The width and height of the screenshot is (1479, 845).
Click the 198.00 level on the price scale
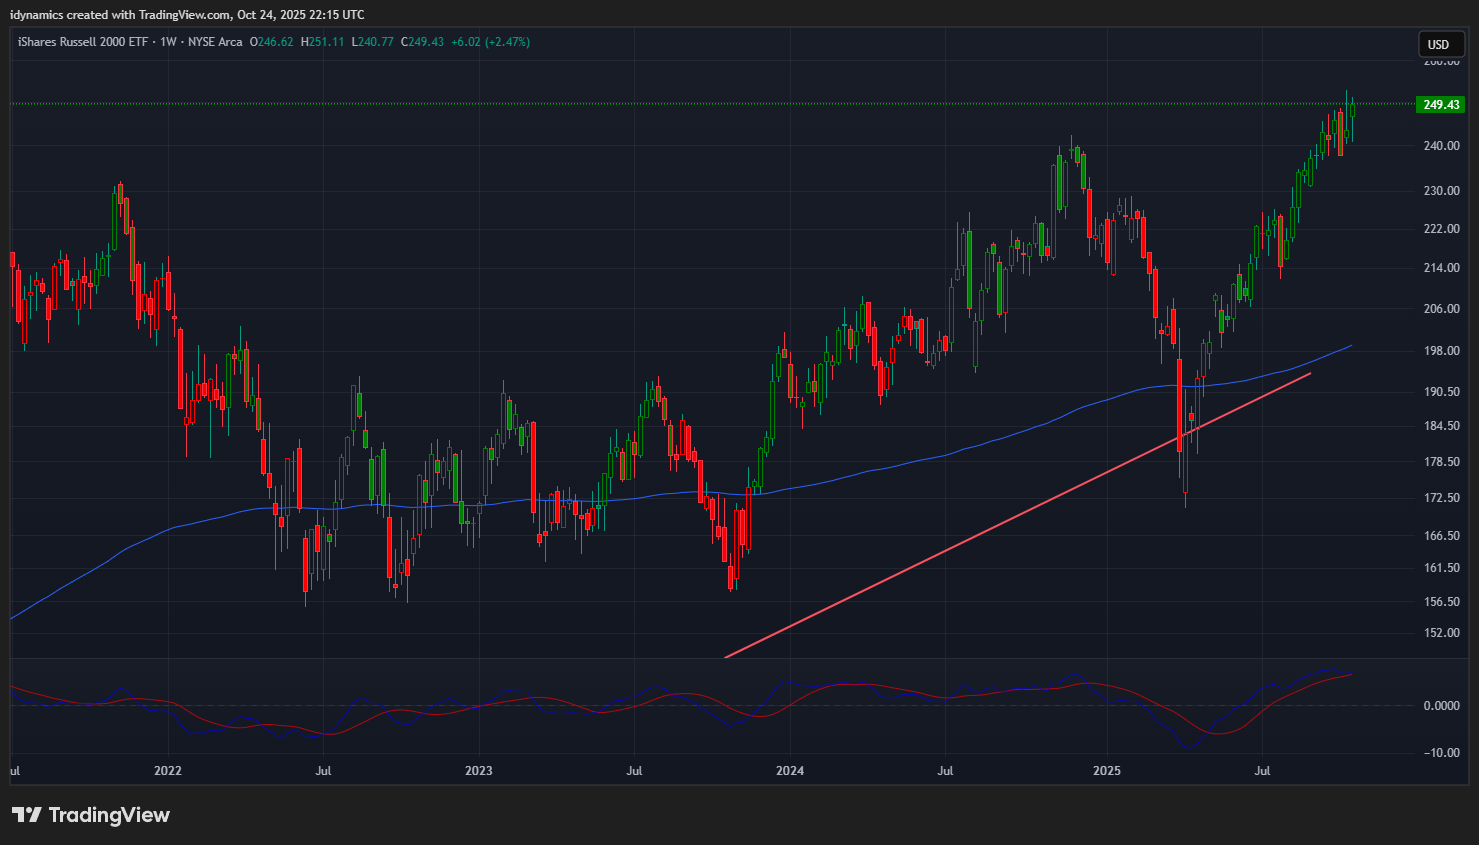click(1441, 351)
